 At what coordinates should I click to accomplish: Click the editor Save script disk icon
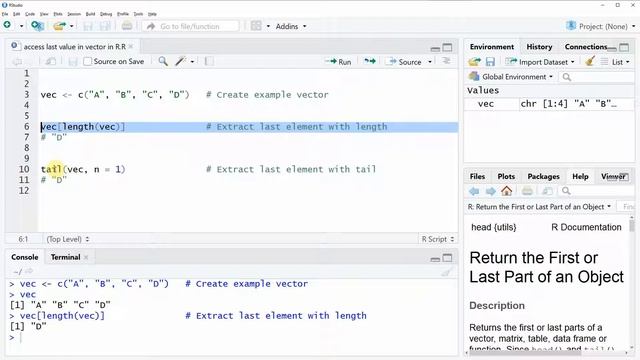click(x=73, y=62)
